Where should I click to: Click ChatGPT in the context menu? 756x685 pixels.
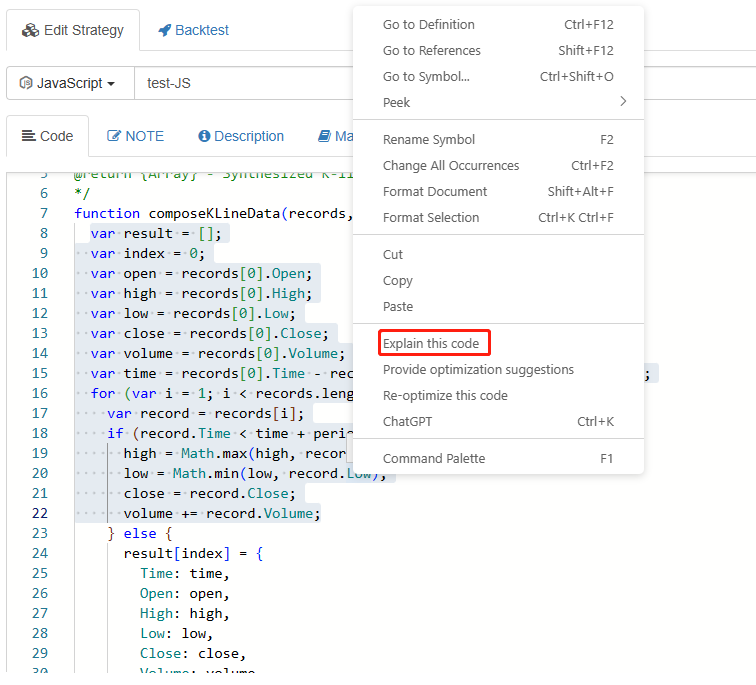pyautogui.click(x=407, y=422)
